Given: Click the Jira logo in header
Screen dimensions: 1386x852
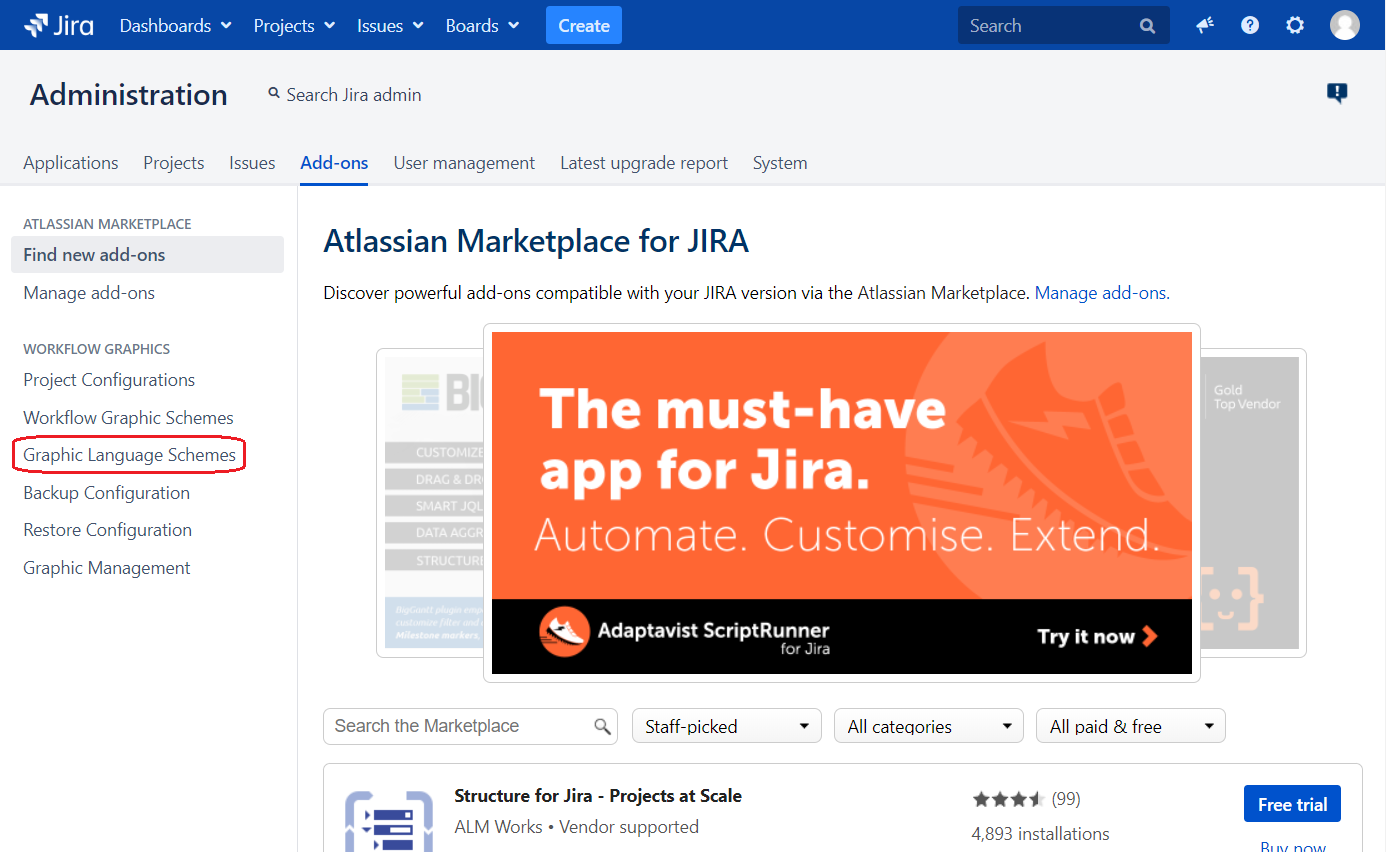Looking at the screenshot, I should pos(59,25).
